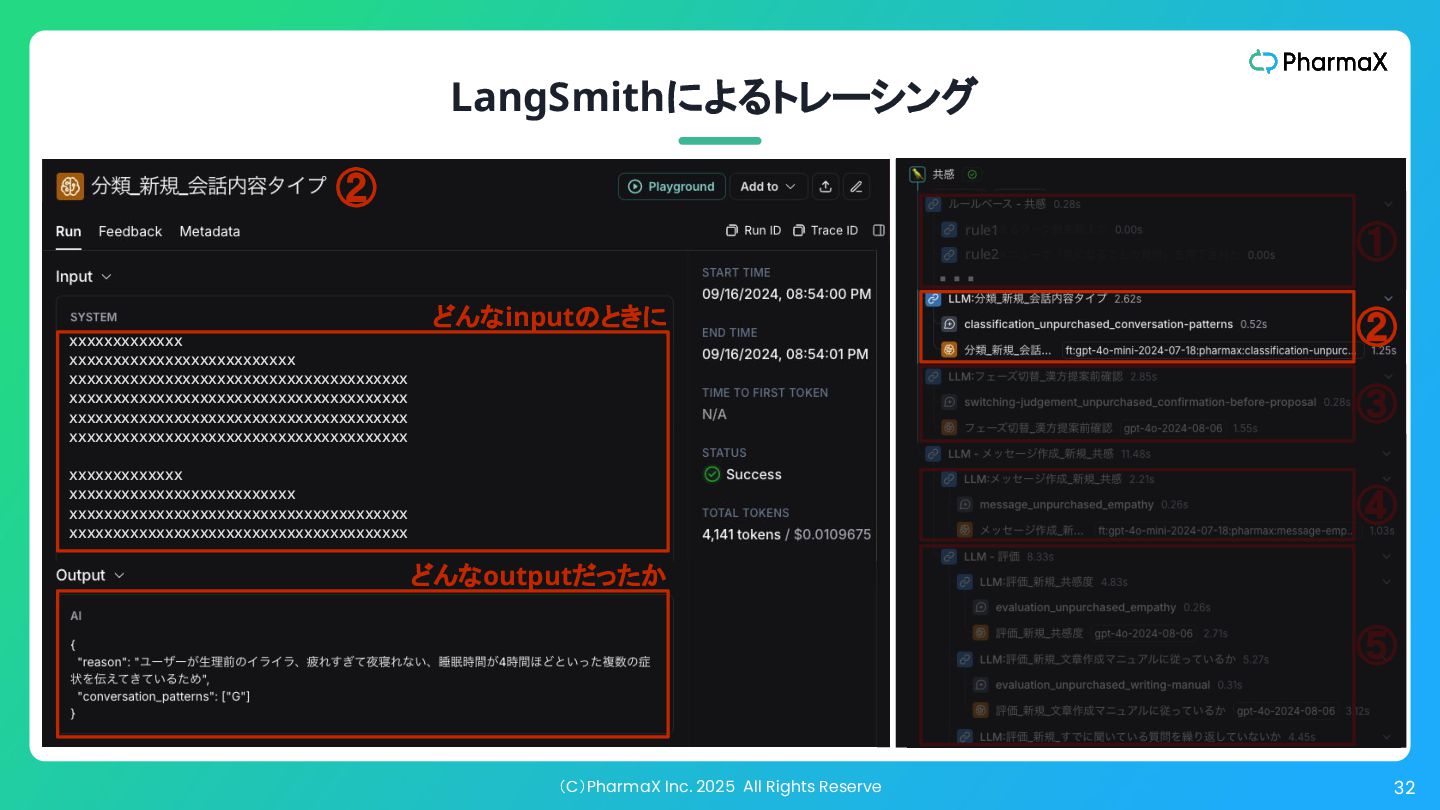Open the run in Playground

(672, 187)
